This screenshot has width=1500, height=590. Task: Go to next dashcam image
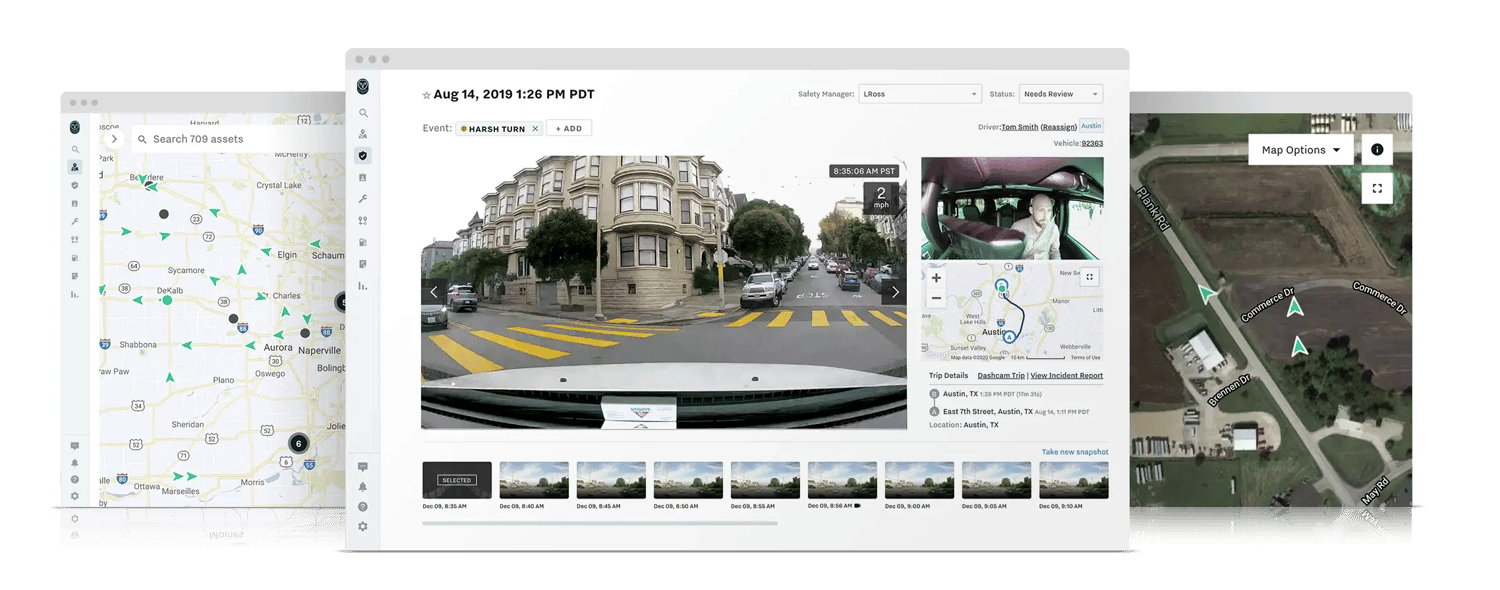(x=895, y=292)
